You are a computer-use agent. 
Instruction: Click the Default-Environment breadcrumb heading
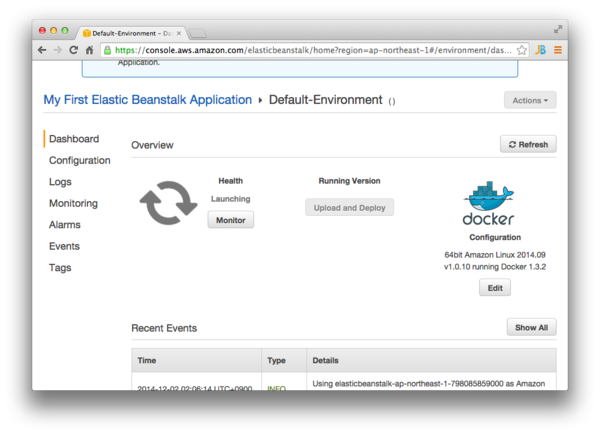pyautogui.click(x=326, y=100)
